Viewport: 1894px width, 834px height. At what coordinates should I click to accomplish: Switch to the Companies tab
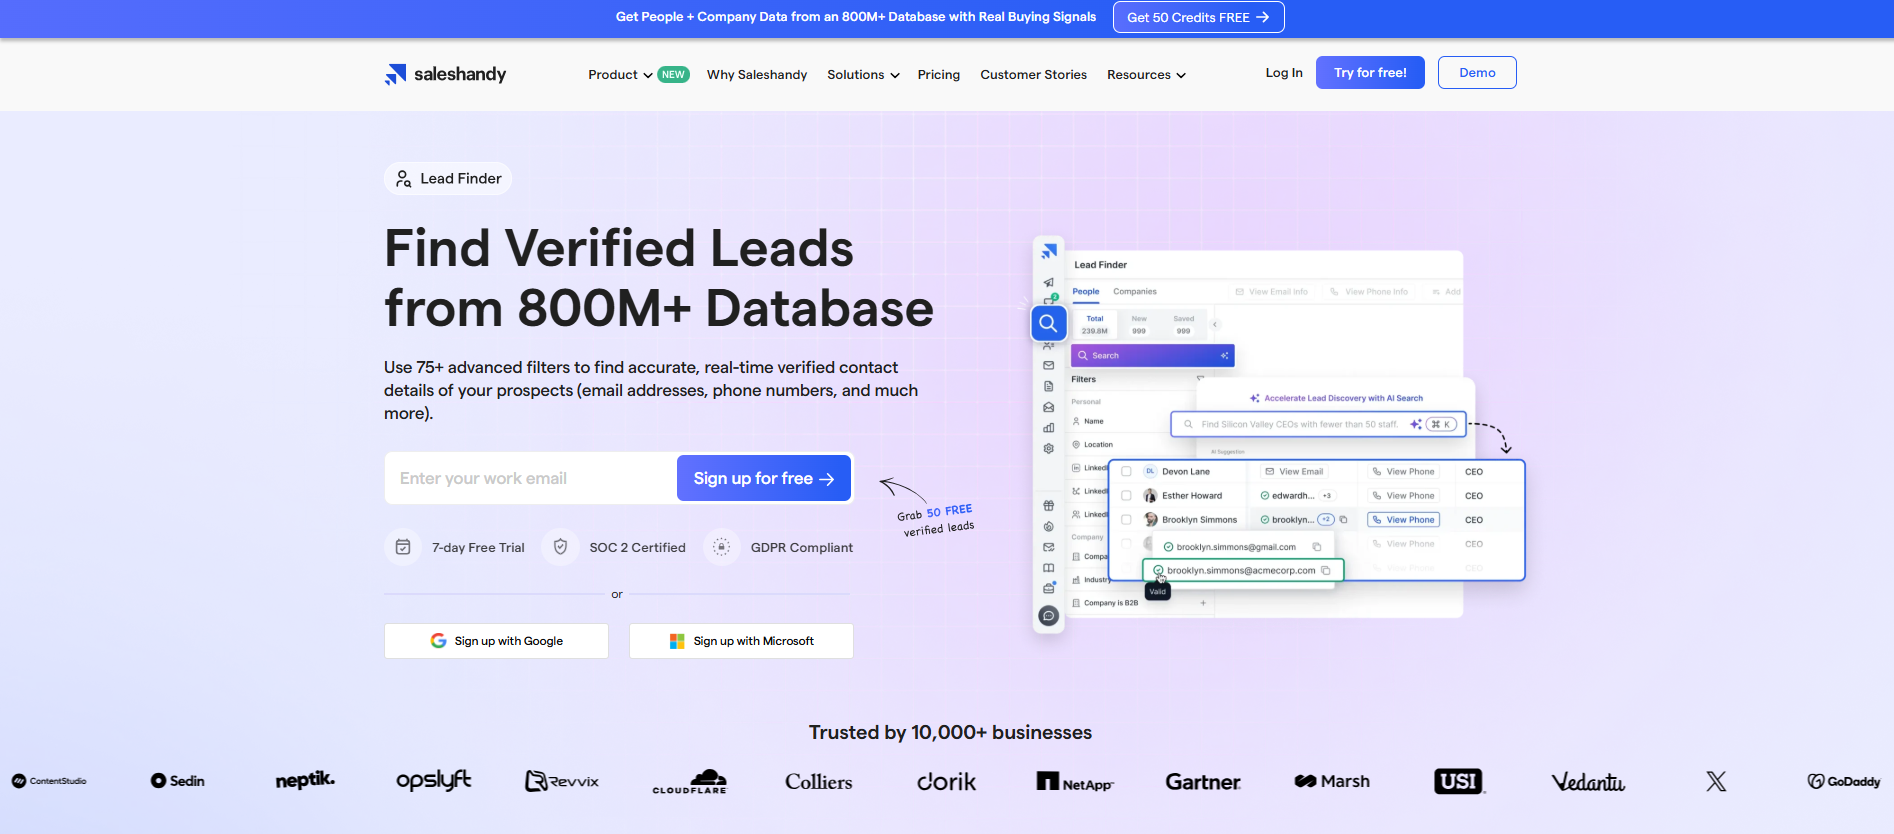point(1135,292)
